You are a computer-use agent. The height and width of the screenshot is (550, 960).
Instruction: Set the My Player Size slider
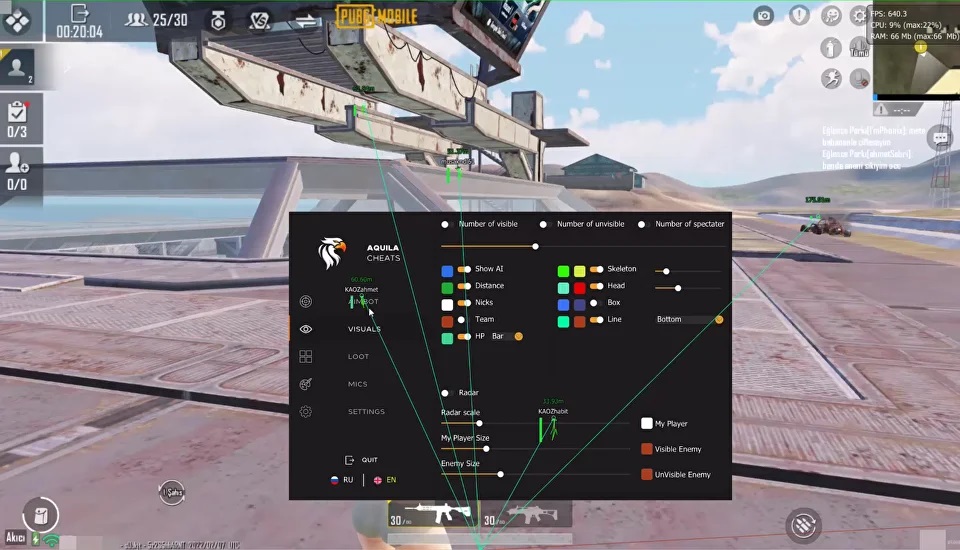535,449
